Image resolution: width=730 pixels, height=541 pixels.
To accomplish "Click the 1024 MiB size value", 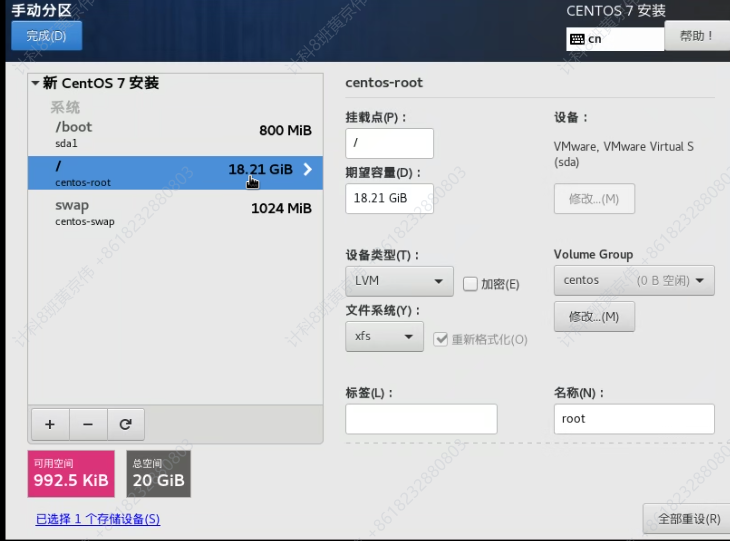I will coord(281,208).
